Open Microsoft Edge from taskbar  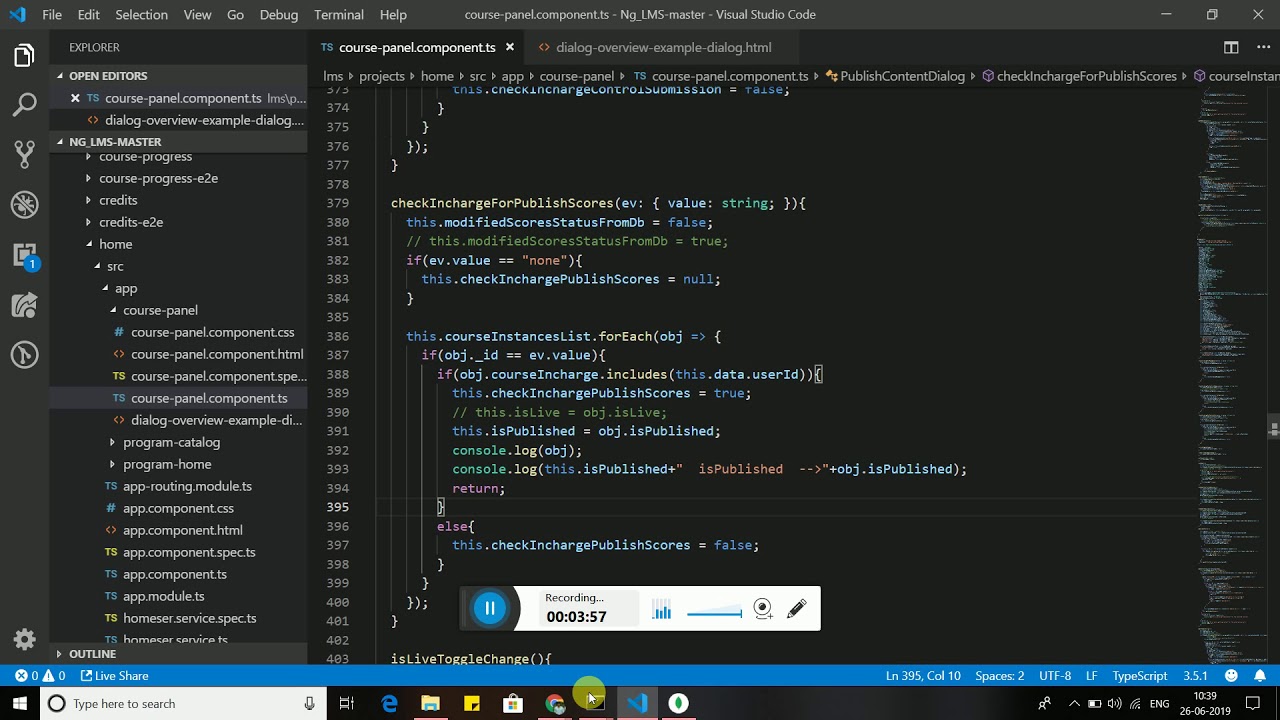[x=389, y=704]
